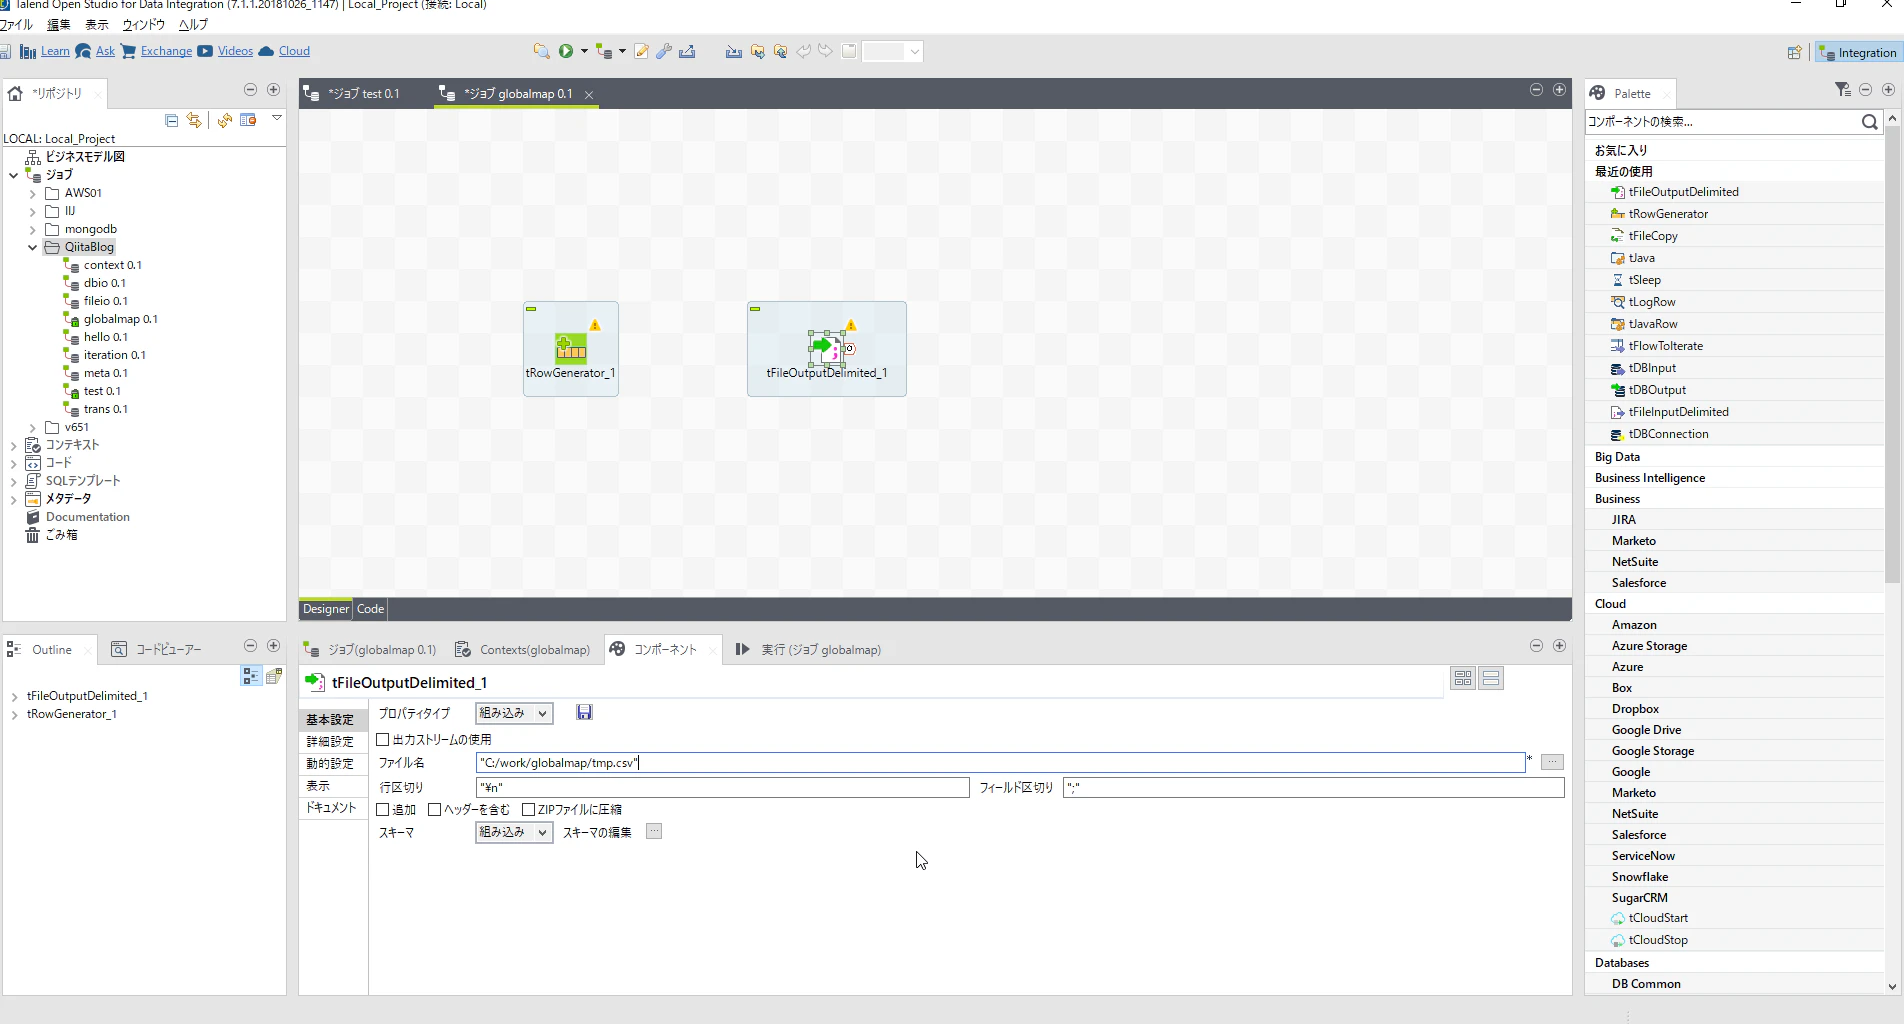Open the 実行 (ジョブ globalmap) tab
This screenshot has height=1024, width=1904.
(x=808, y=650)
